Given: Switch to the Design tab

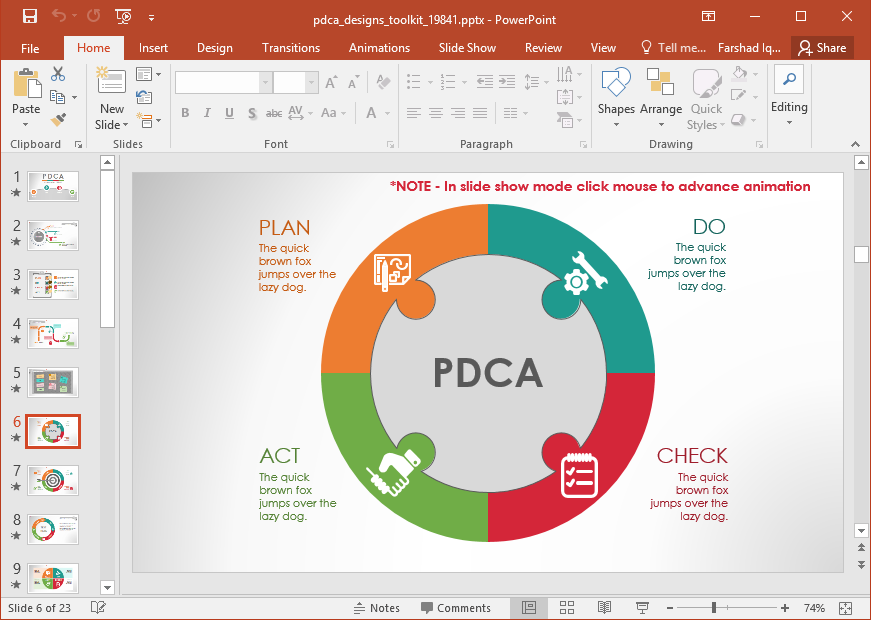Looking at the screenshot, I should click(214, 48).
